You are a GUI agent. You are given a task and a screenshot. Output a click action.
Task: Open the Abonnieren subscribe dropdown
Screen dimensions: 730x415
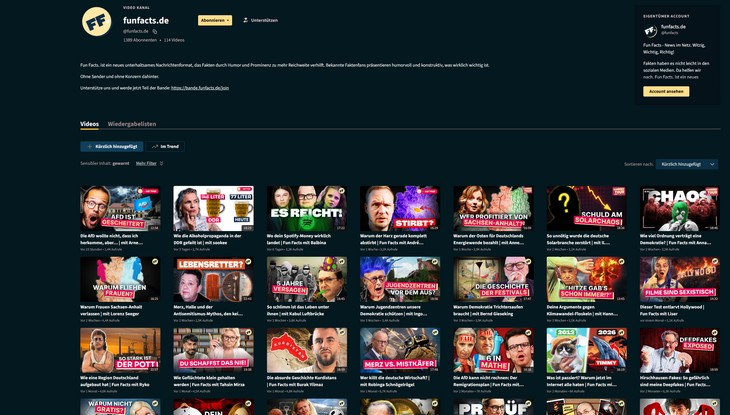(x=215, y=20)
